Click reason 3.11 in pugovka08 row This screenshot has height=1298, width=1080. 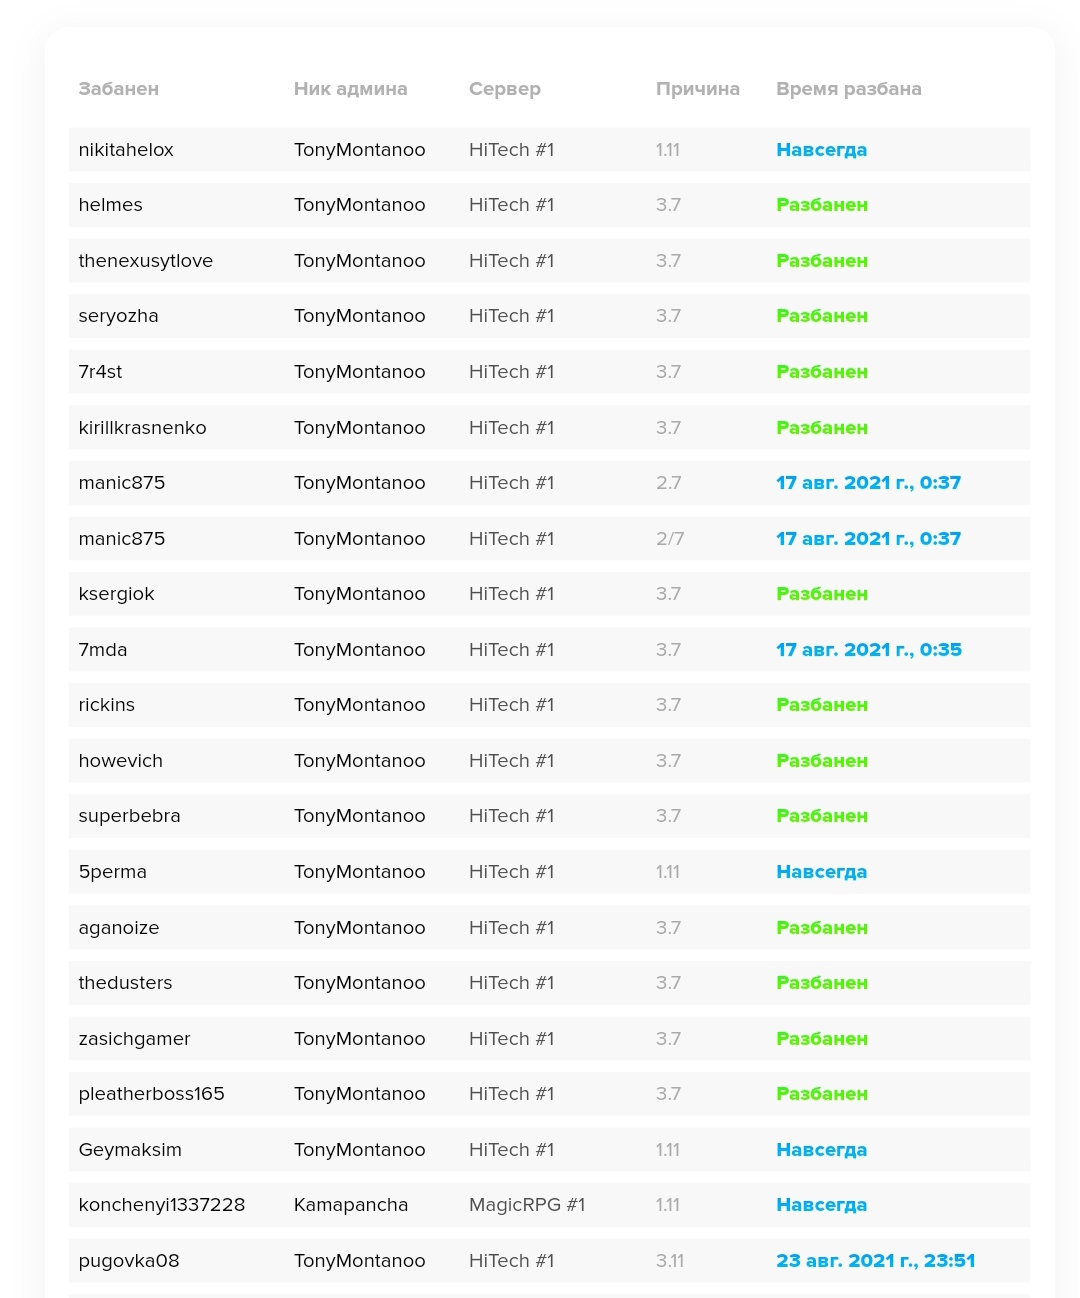670,1261
